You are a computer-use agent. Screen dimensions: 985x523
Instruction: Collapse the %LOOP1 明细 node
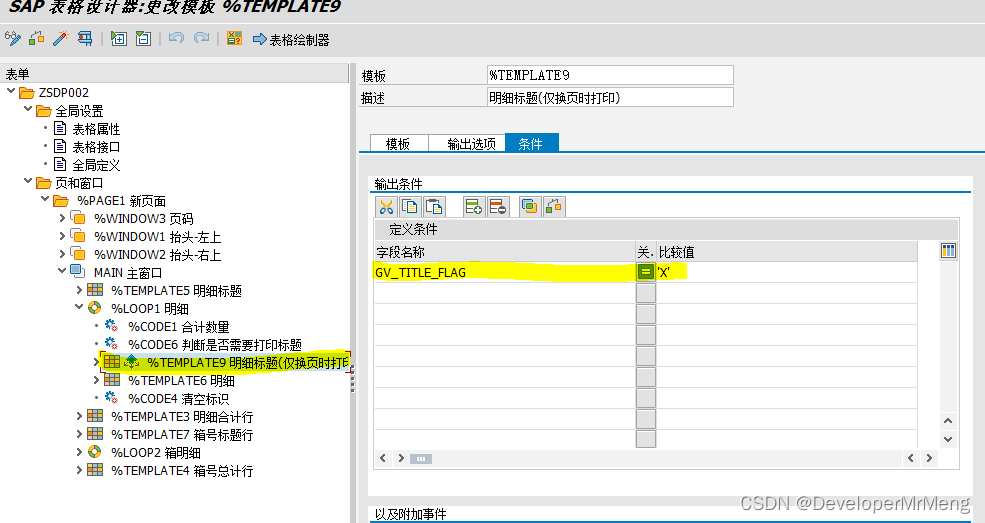pos(79,308)
